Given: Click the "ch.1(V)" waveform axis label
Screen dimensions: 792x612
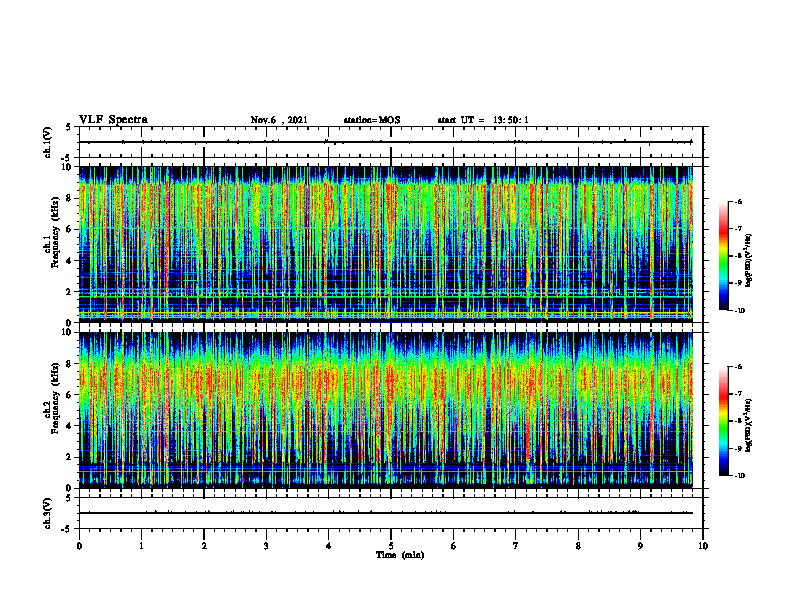Looking at the screenshot, I should click(47, 142).
